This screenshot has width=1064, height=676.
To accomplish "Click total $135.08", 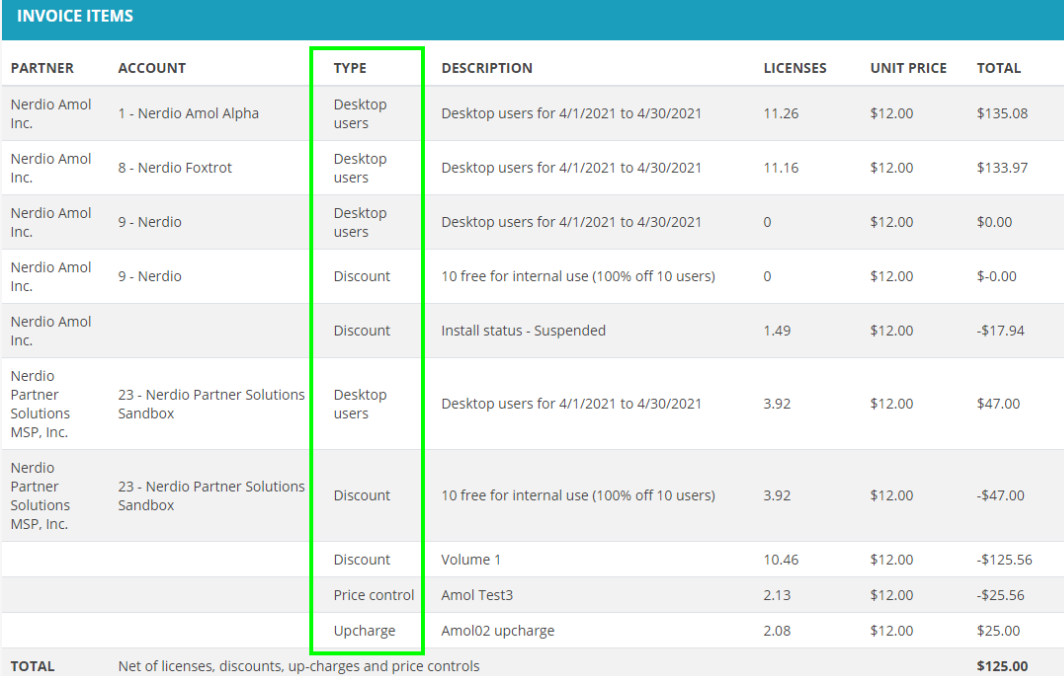I will pos(1002,113).
